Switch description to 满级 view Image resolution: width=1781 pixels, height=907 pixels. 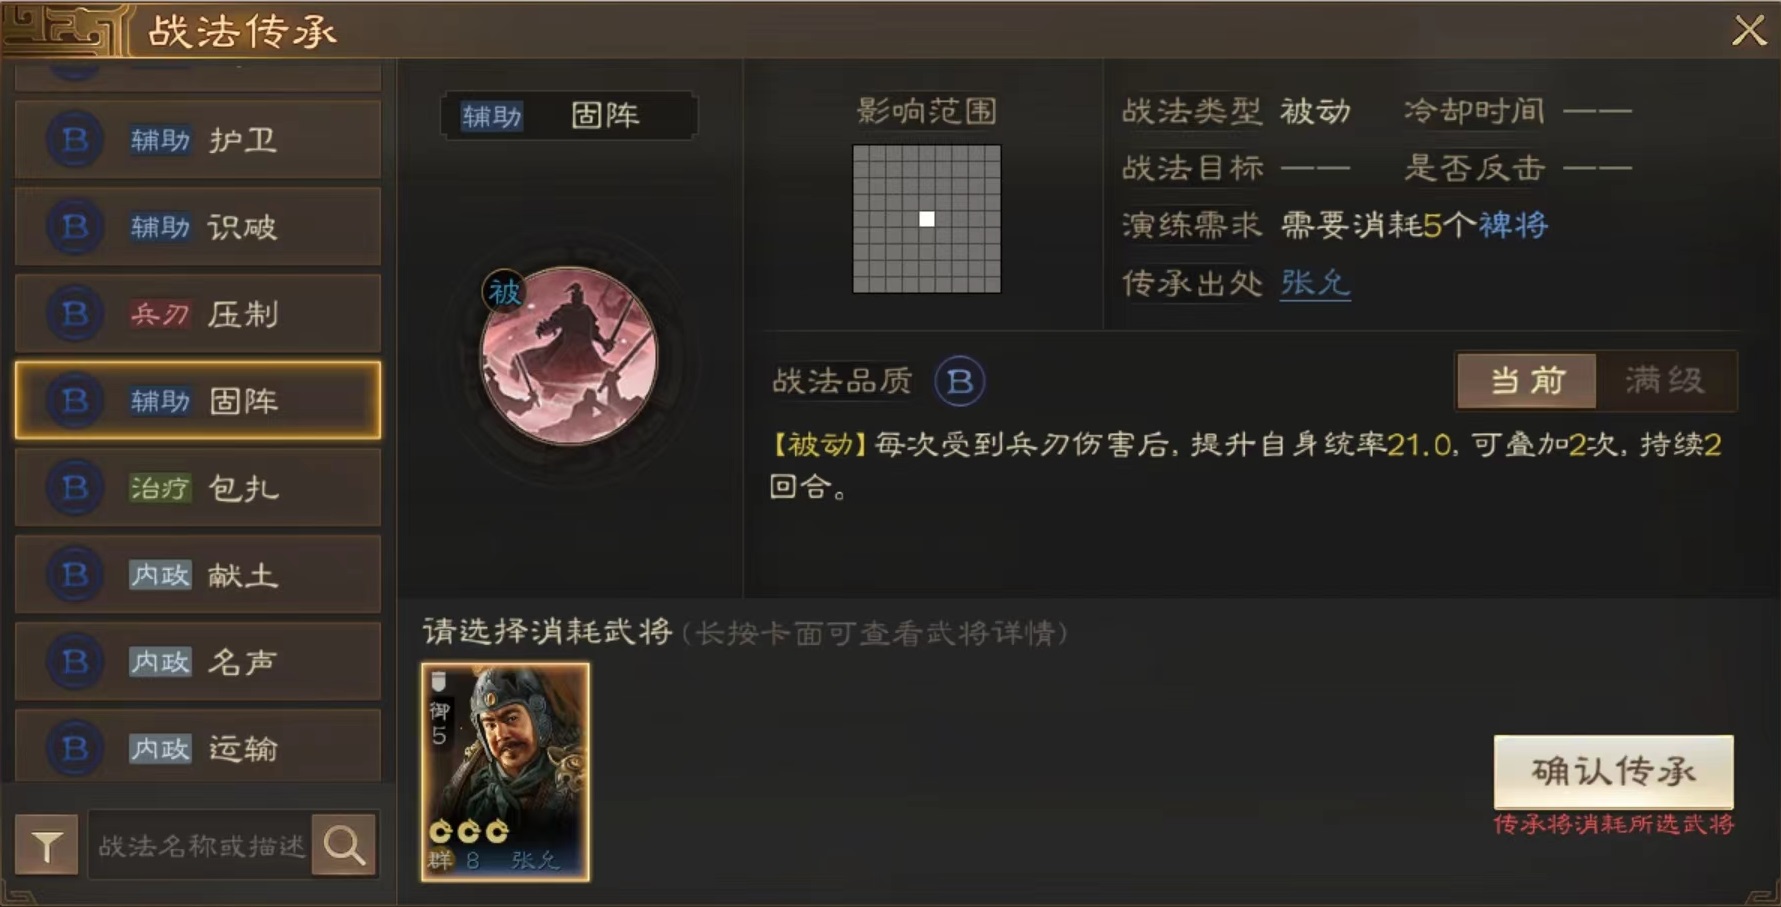[x=1666, y=381]
